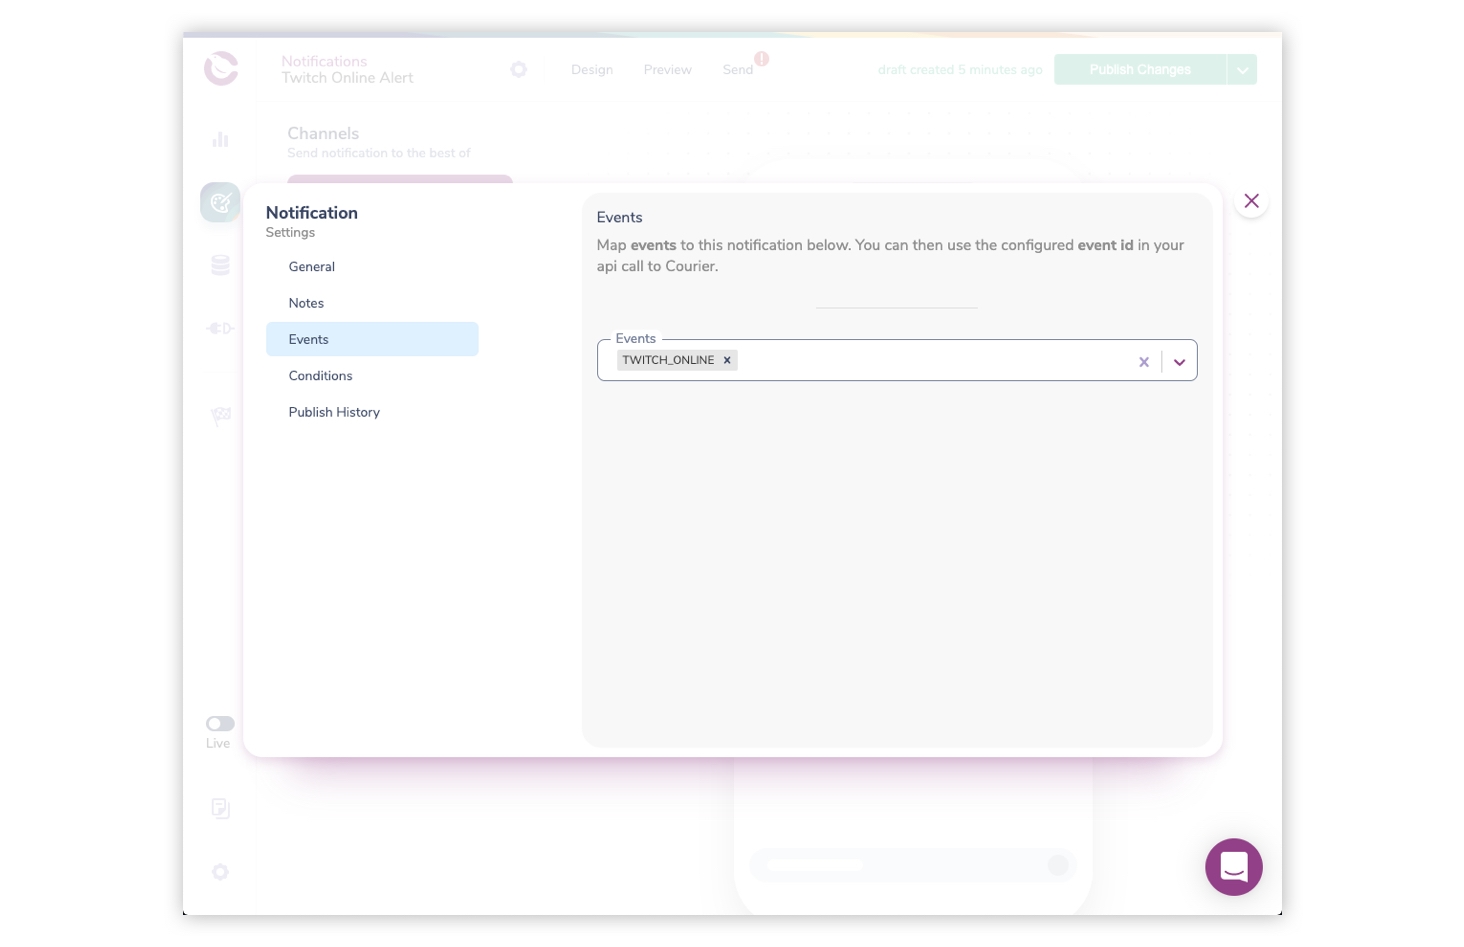Clear all selected events
The width and height of the screenshot is (1464, 947).
[x=1144, y=362]
